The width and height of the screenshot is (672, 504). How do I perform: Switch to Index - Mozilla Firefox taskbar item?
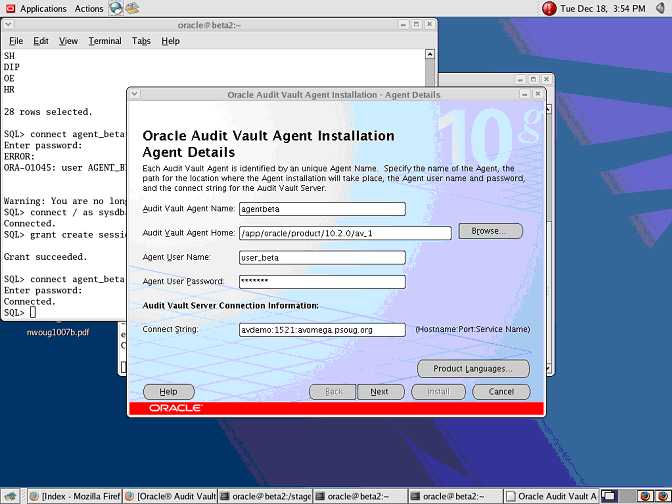pyautogui.click(x=75, y=496)
